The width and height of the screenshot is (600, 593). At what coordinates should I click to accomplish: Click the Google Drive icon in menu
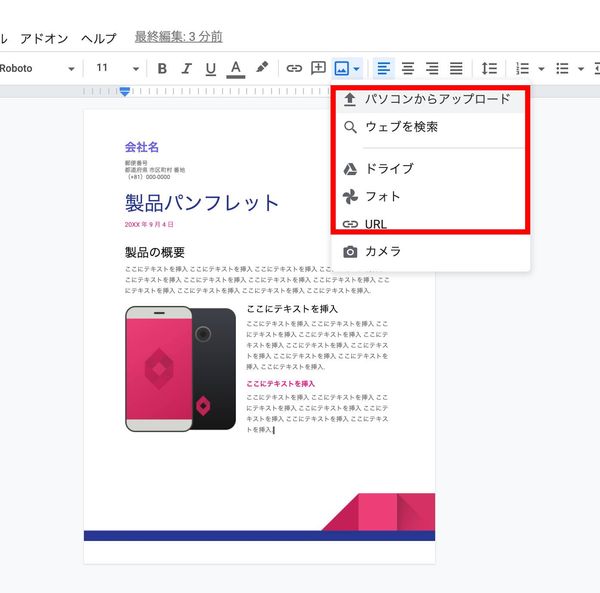click(350, 169)
